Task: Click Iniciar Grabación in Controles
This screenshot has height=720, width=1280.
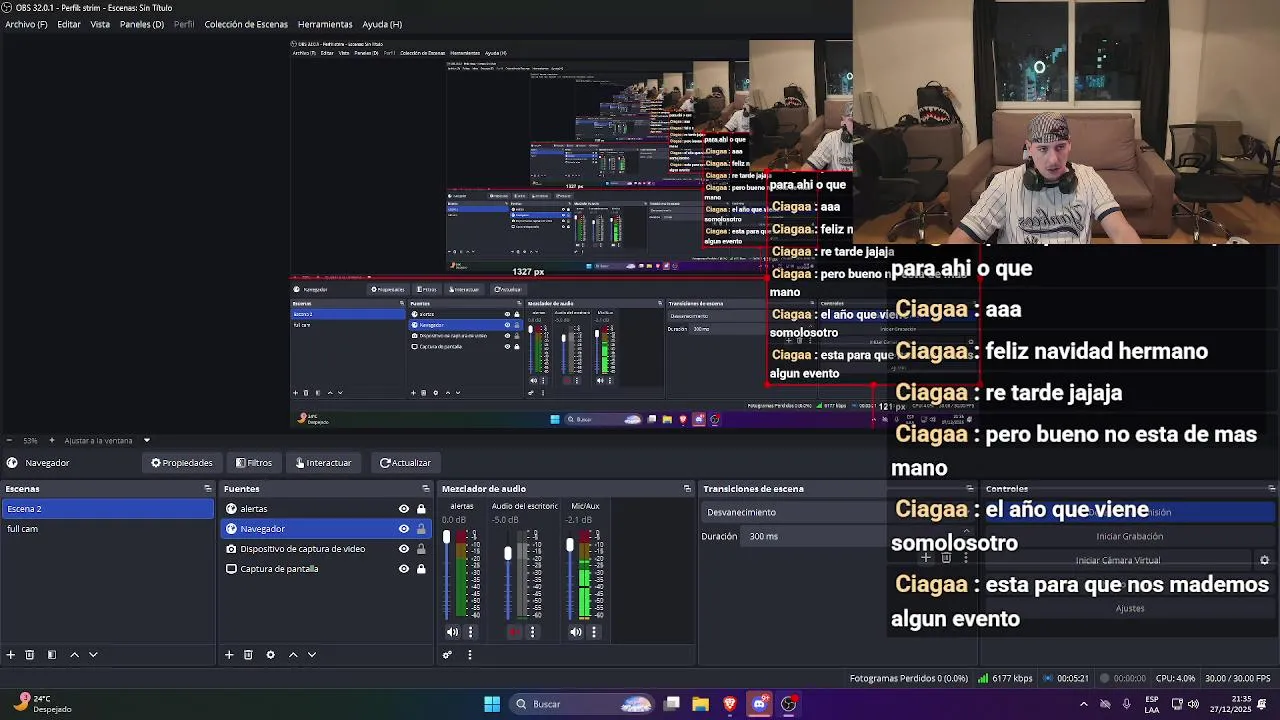Action: point(1130,536)
